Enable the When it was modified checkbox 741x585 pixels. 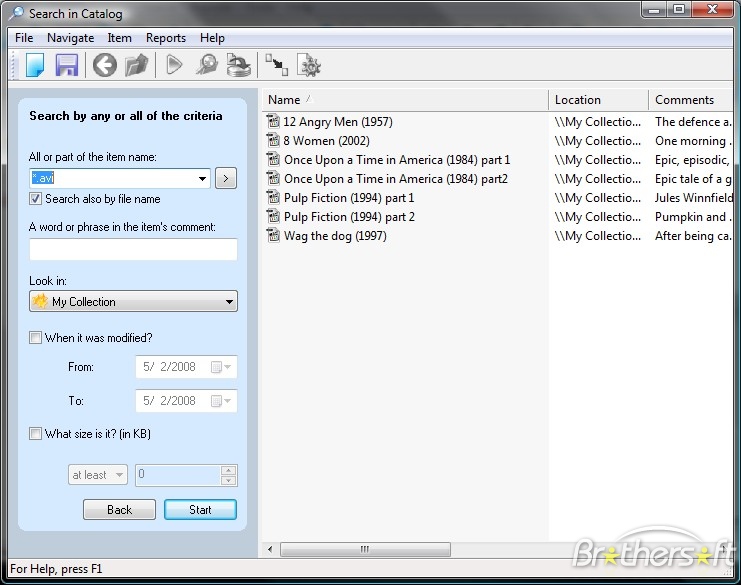36,338
